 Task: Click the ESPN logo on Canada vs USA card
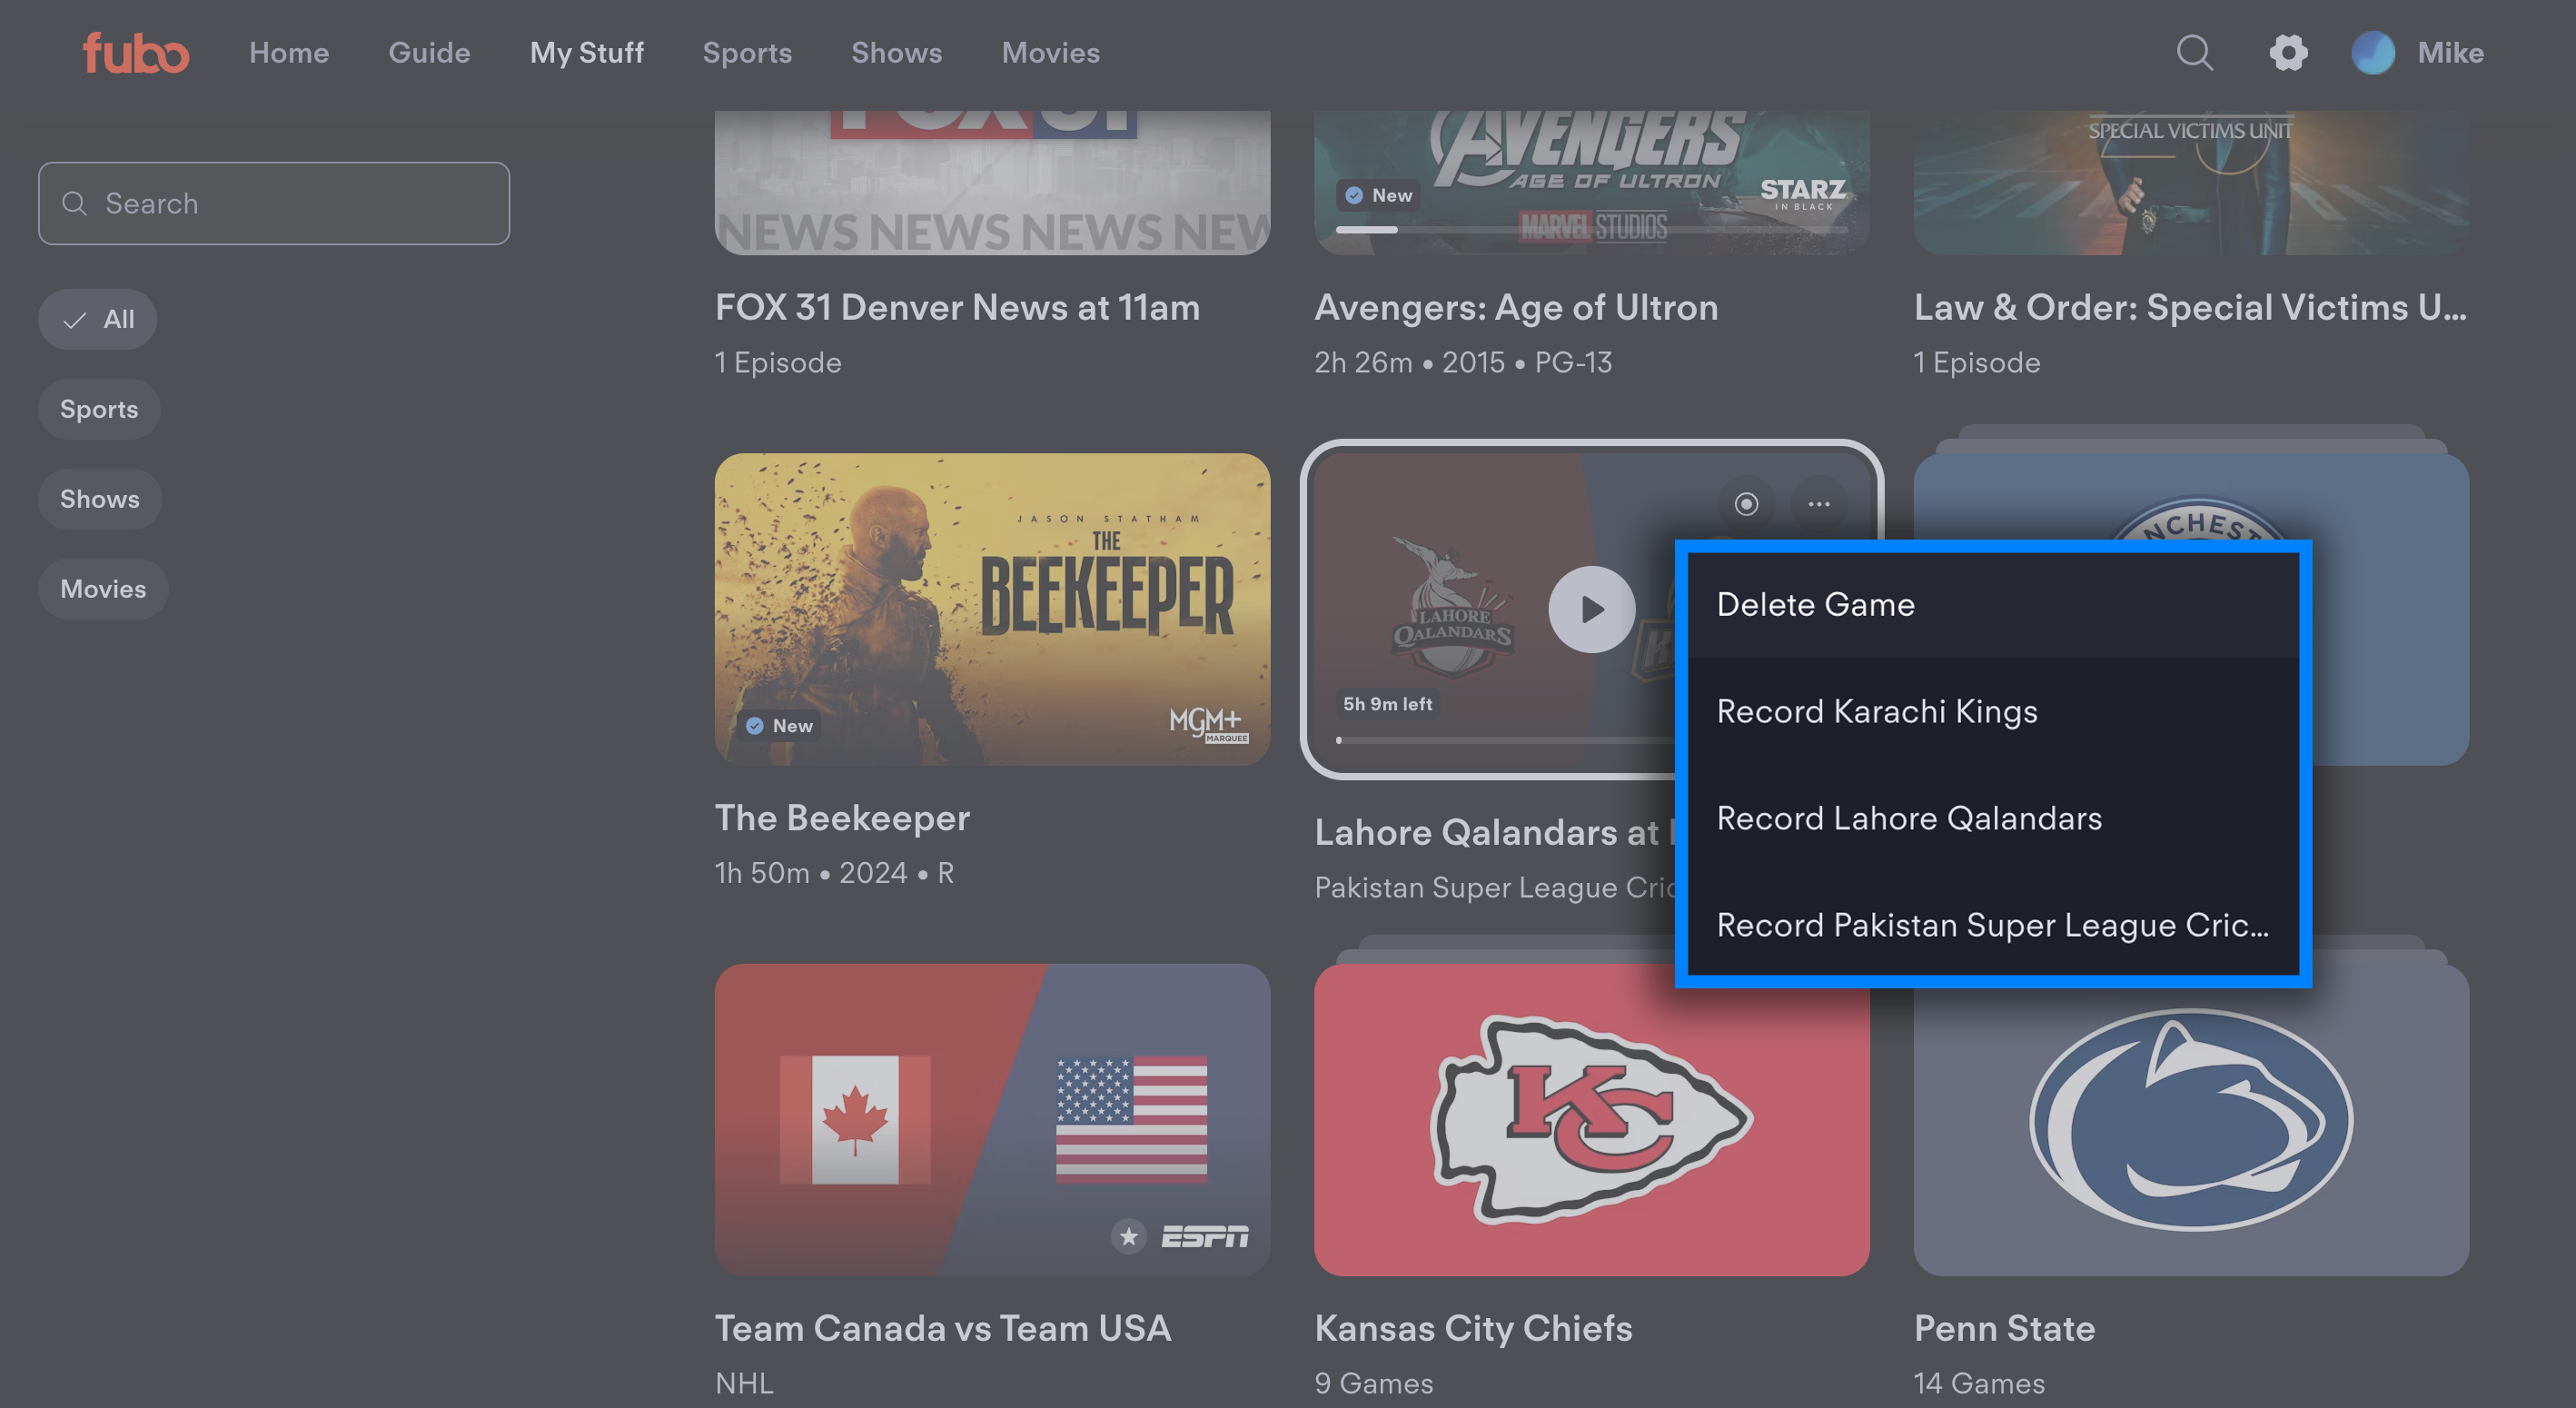coord(1204,1237)
